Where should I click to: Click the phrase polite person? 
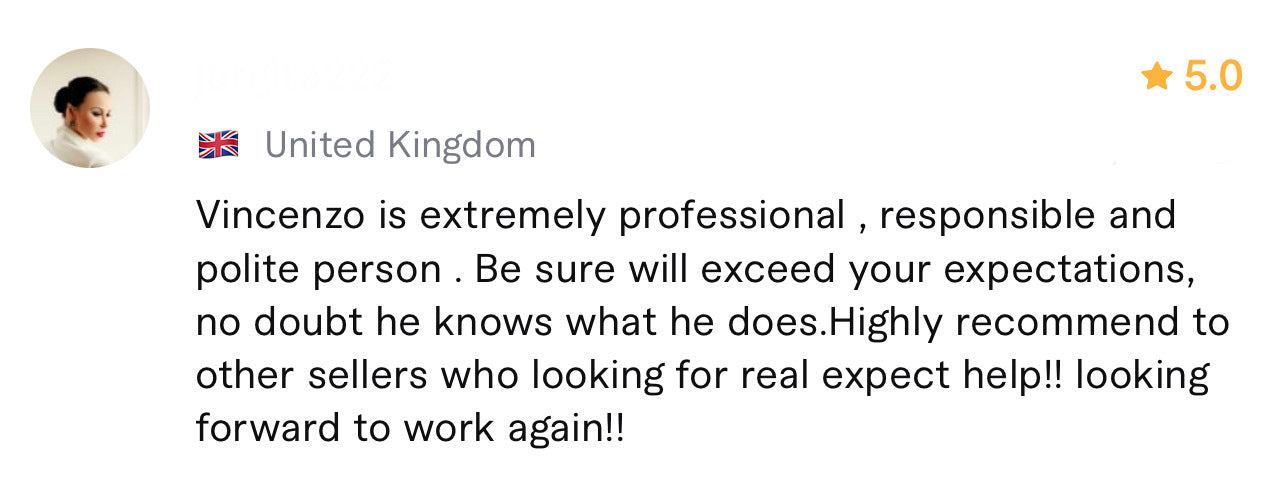tap(318, 272)
